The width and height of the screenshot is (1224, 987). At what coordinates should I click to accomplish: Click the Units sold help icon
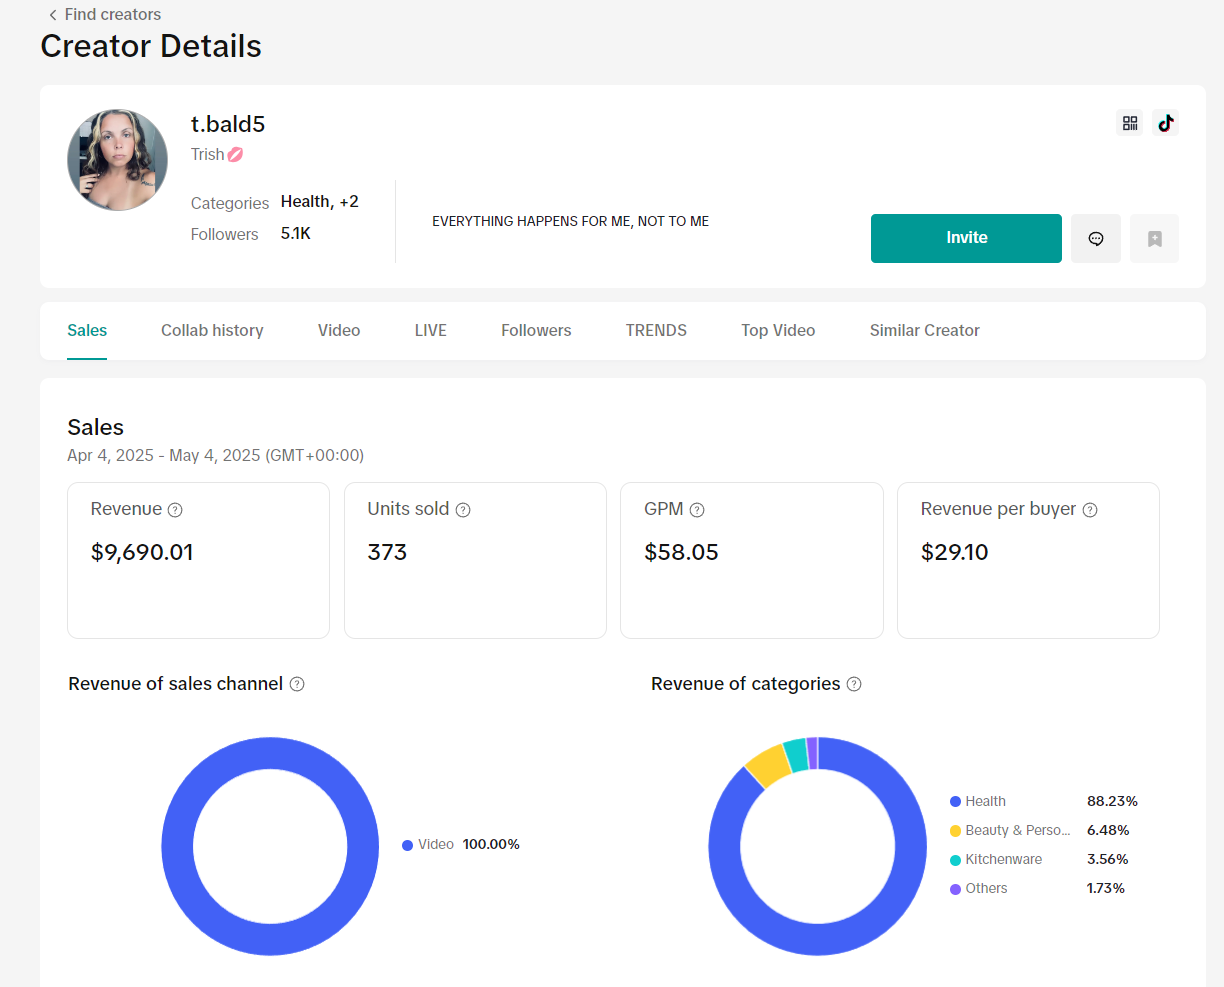coord(463,510)
